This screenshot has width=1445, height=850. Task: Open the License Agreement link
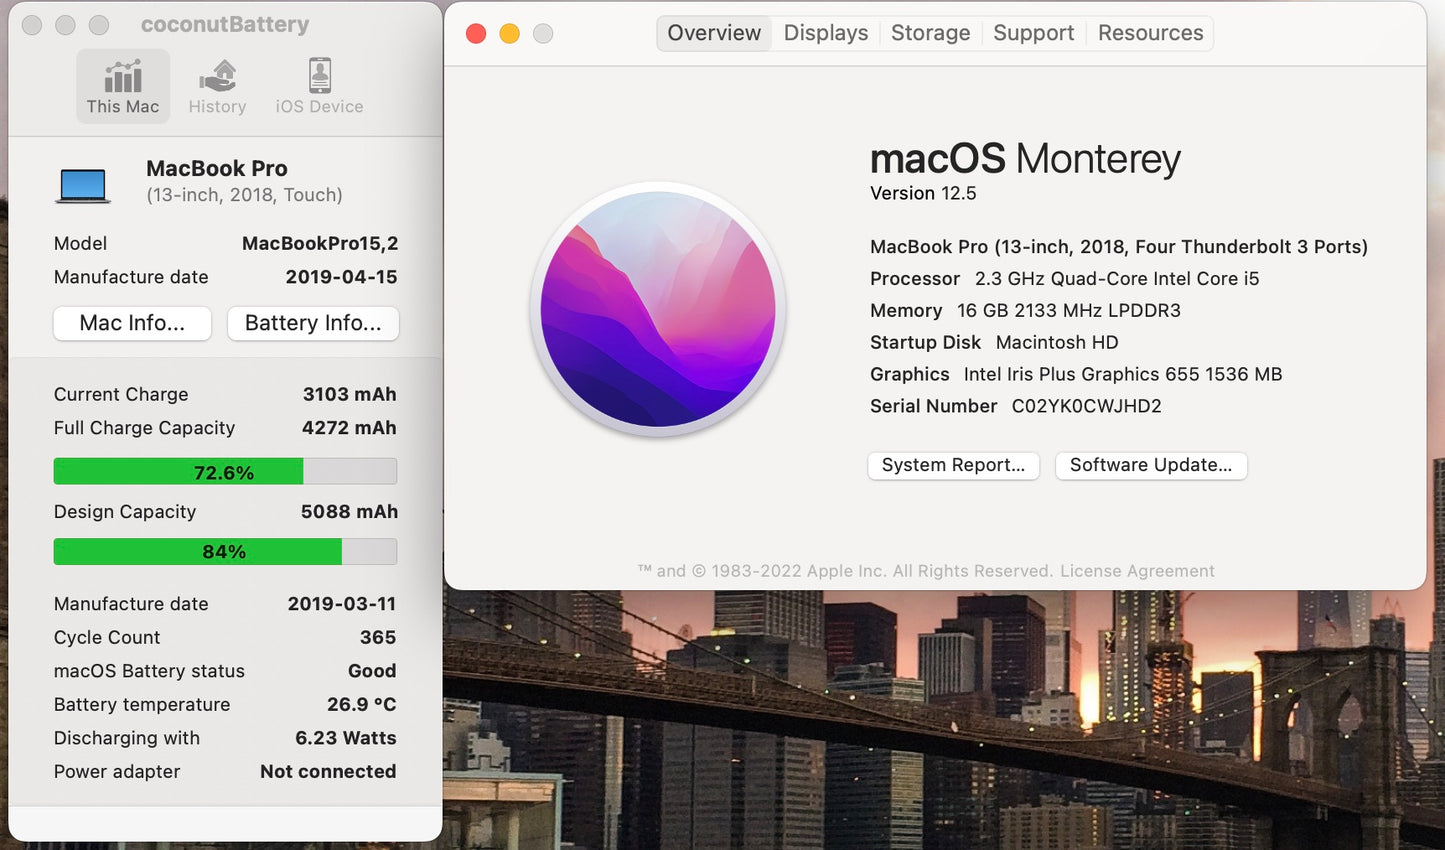pos(1137,571)
